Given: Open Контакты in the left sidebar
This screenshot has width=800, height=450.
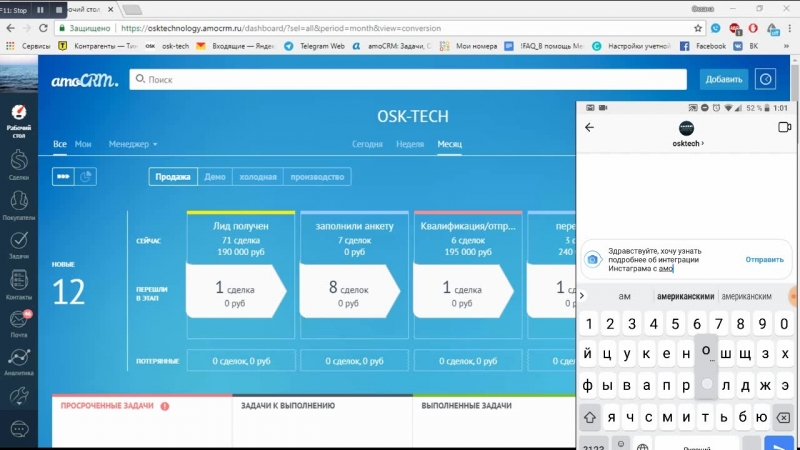Looking at the screenshot, I should coord(18,284).
